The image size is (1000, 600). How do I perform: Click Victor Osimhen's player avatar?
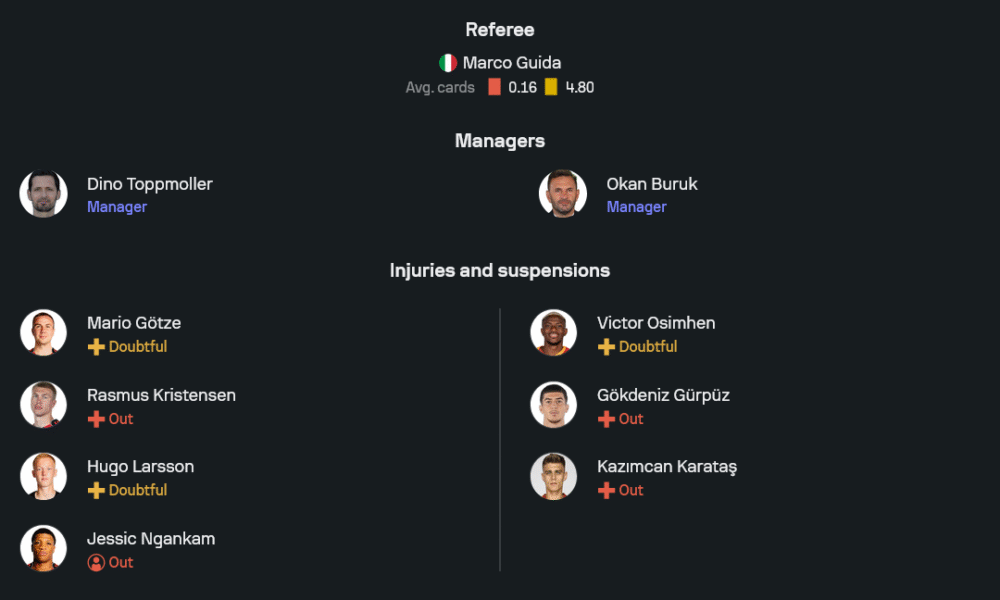click(553, 332)
